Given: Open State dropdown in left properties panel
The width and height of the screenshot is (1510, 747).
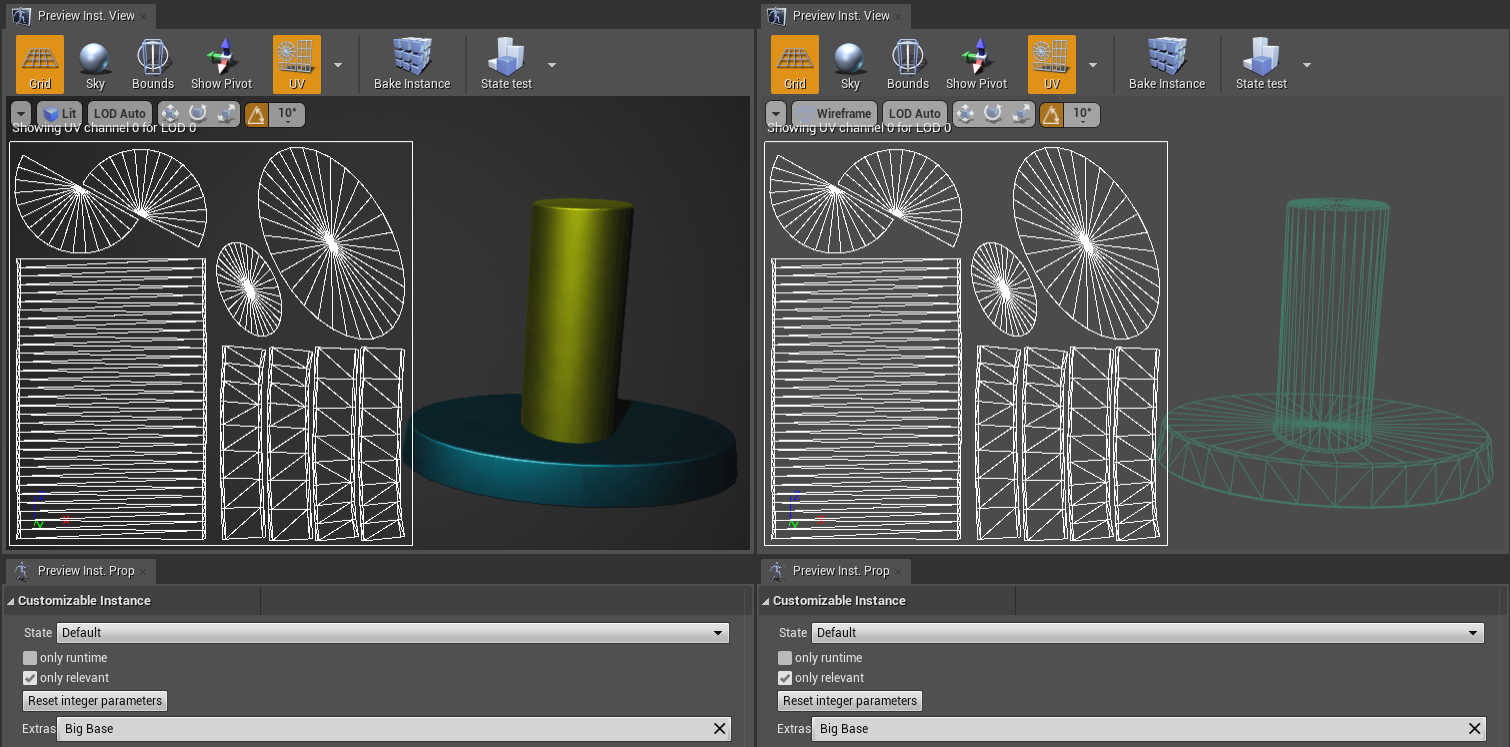Looking at the screenshot, I should 393,632.
